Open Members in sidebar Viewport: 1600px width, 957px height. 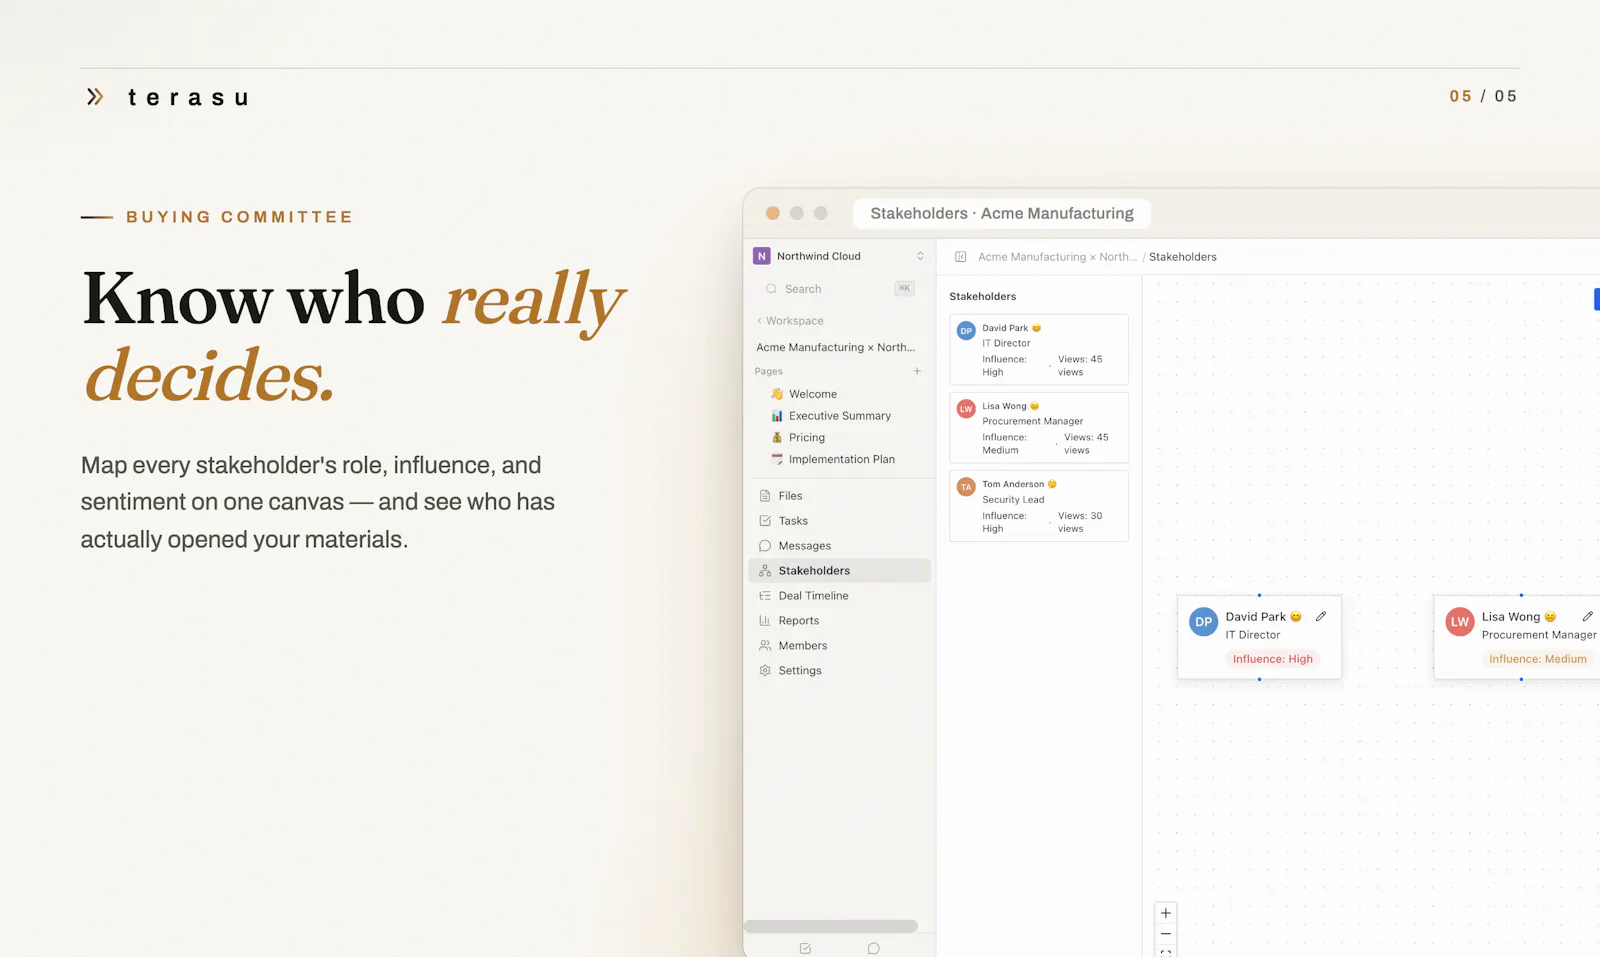839,646
